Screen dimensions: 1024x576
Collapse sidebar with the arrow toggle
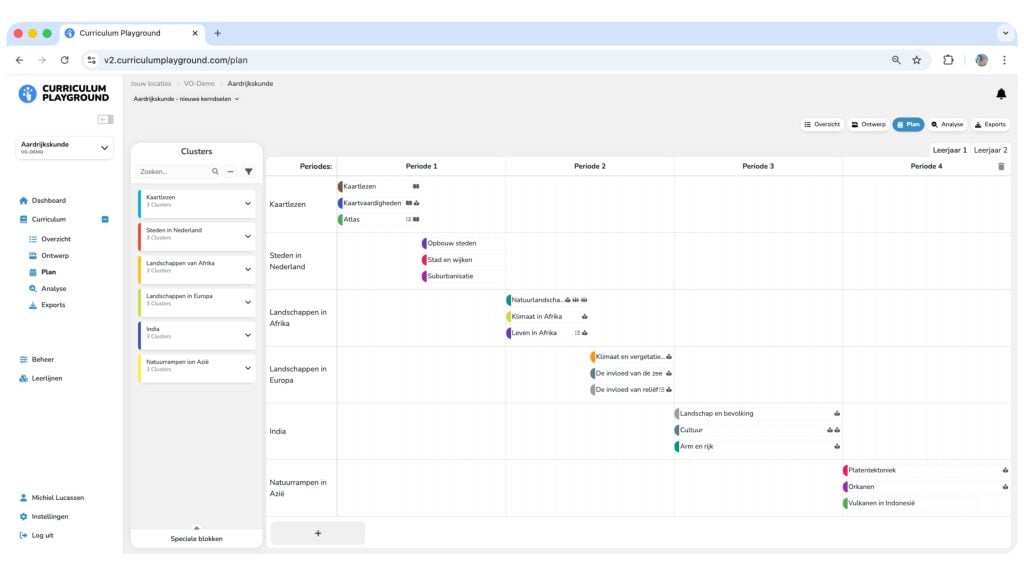104,119
